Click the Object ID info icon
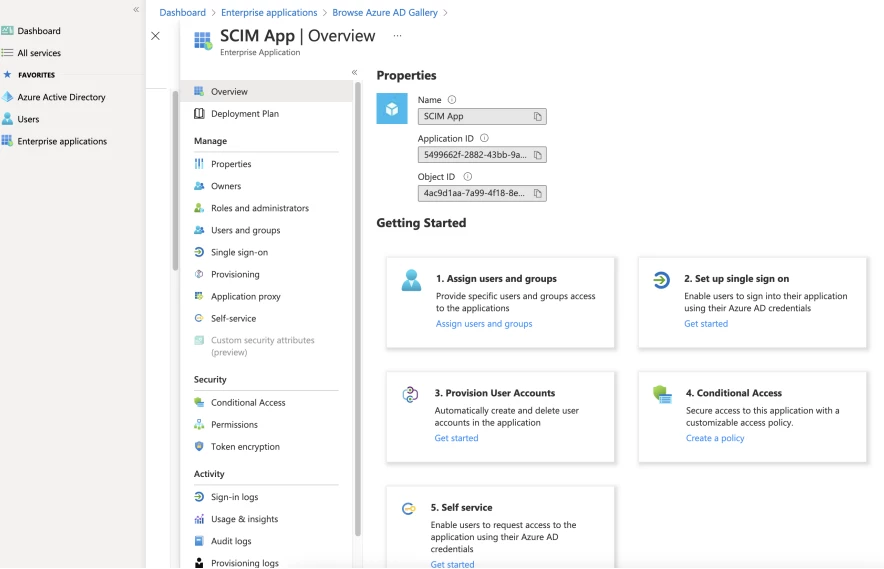 (467, 177)
